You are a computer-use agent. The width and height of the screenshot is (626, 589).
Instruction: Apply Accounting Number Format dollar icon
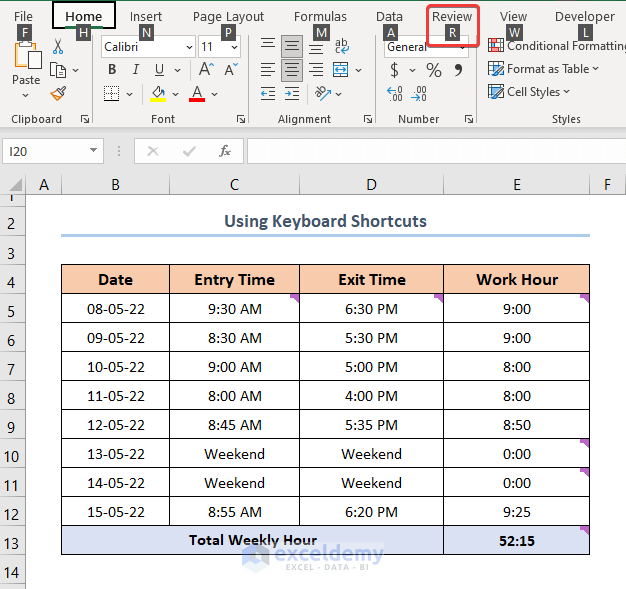pyautogui.click(x=395, y=70)
